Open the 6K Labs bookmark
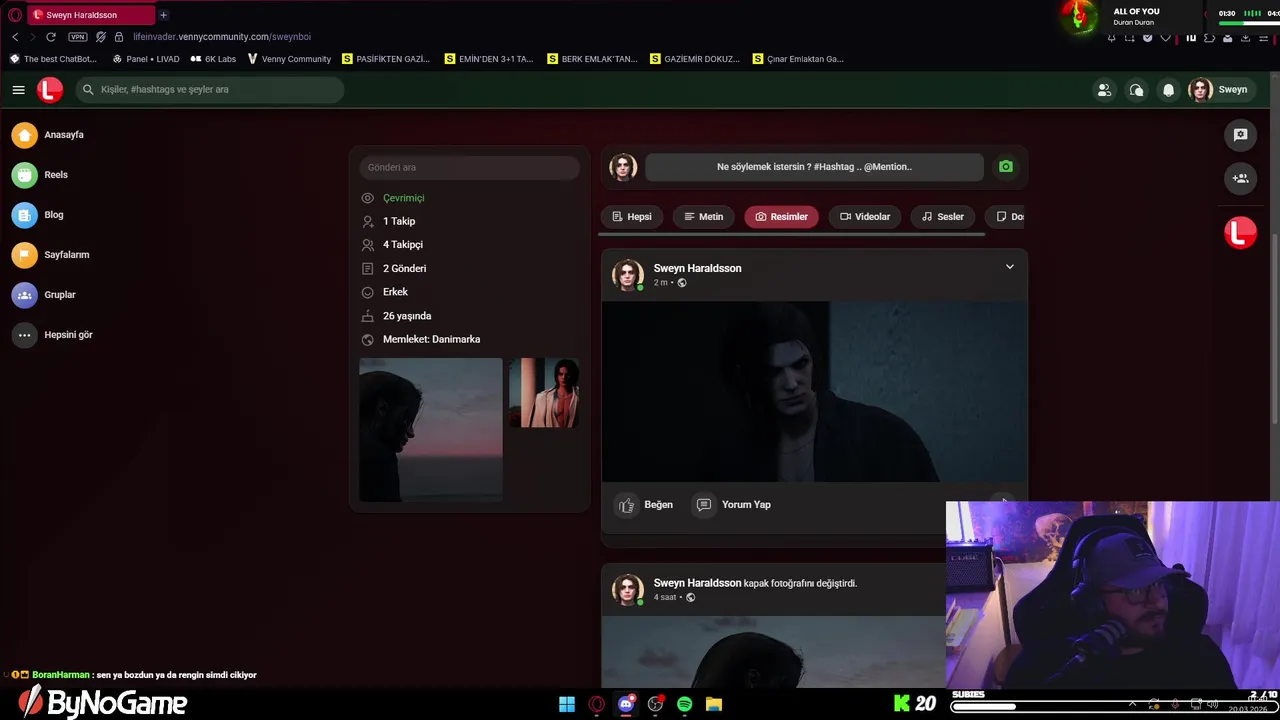1280x720 pixels. [213, 59]
